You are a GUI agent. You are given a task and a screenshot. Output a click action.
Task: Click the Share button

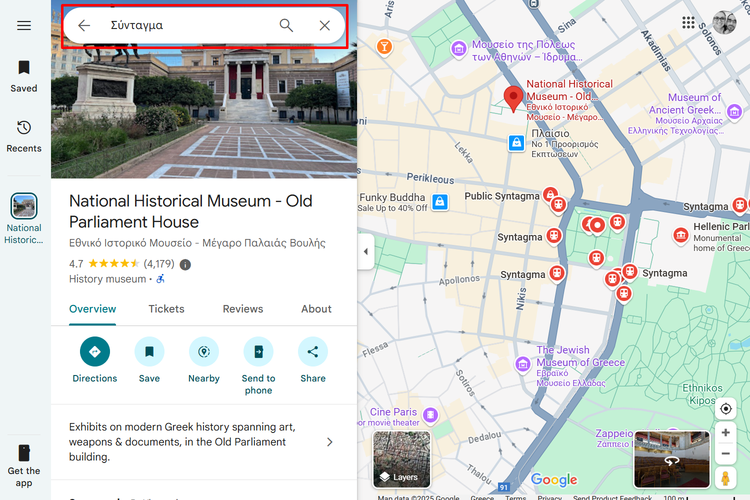tap(313, 360)
